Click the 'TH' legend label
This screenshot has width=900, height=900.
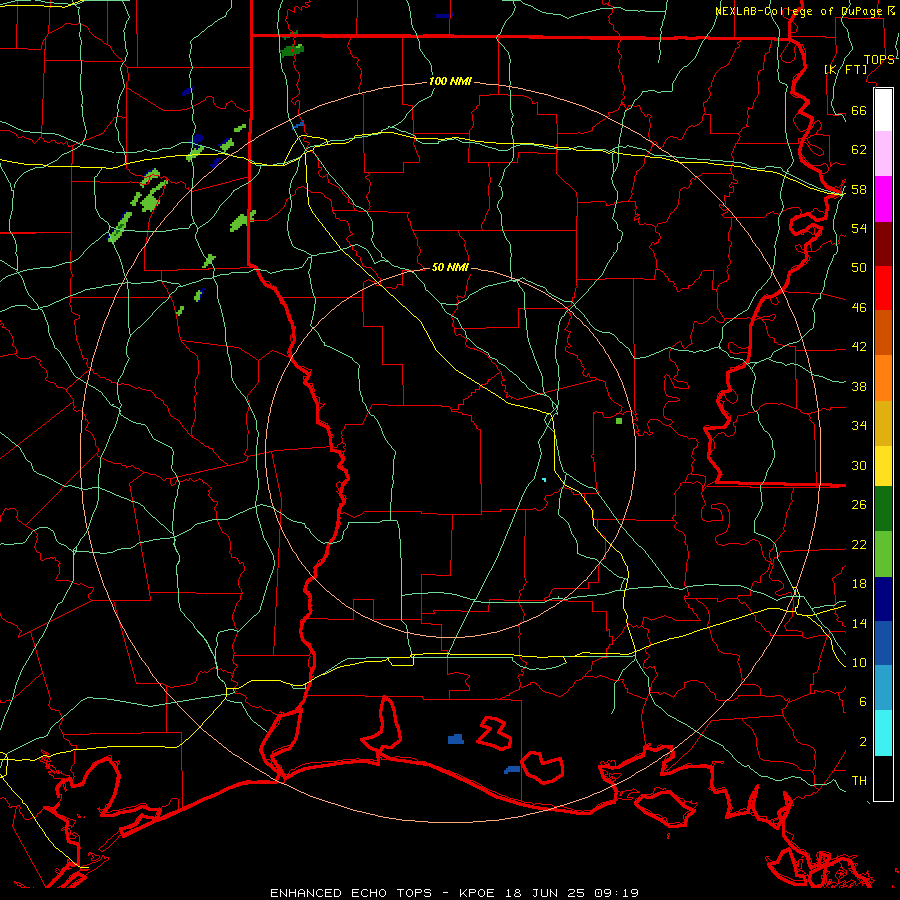(x=859, y=781)
